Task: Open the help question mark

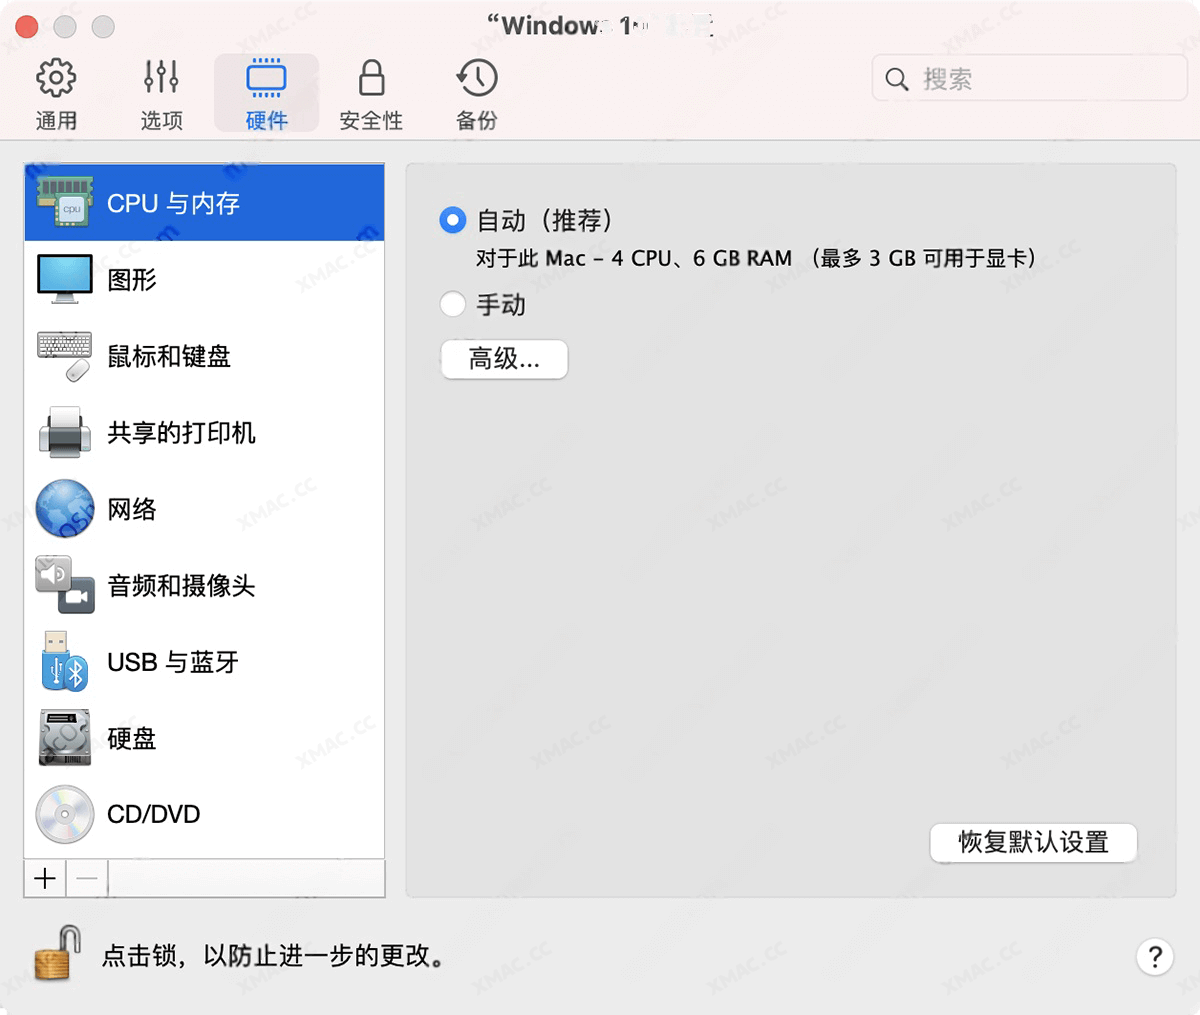Action: (x=1155, y=957)
